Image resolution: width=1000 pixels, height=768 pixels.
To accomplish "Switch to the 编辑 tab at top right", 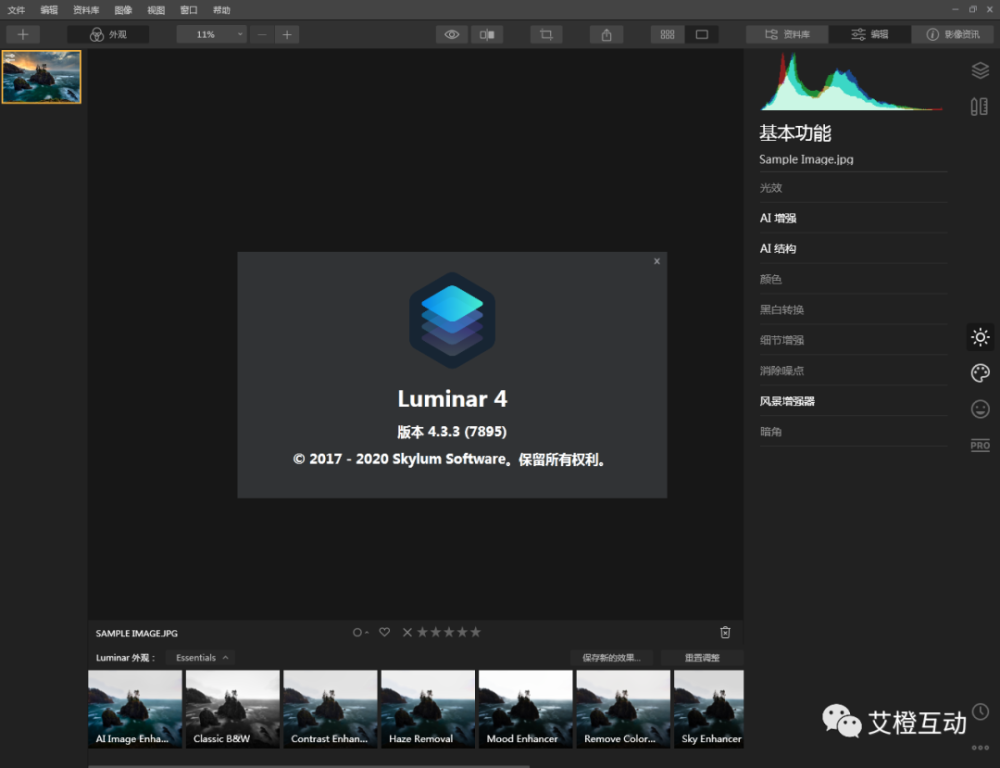I will (869, 34).
